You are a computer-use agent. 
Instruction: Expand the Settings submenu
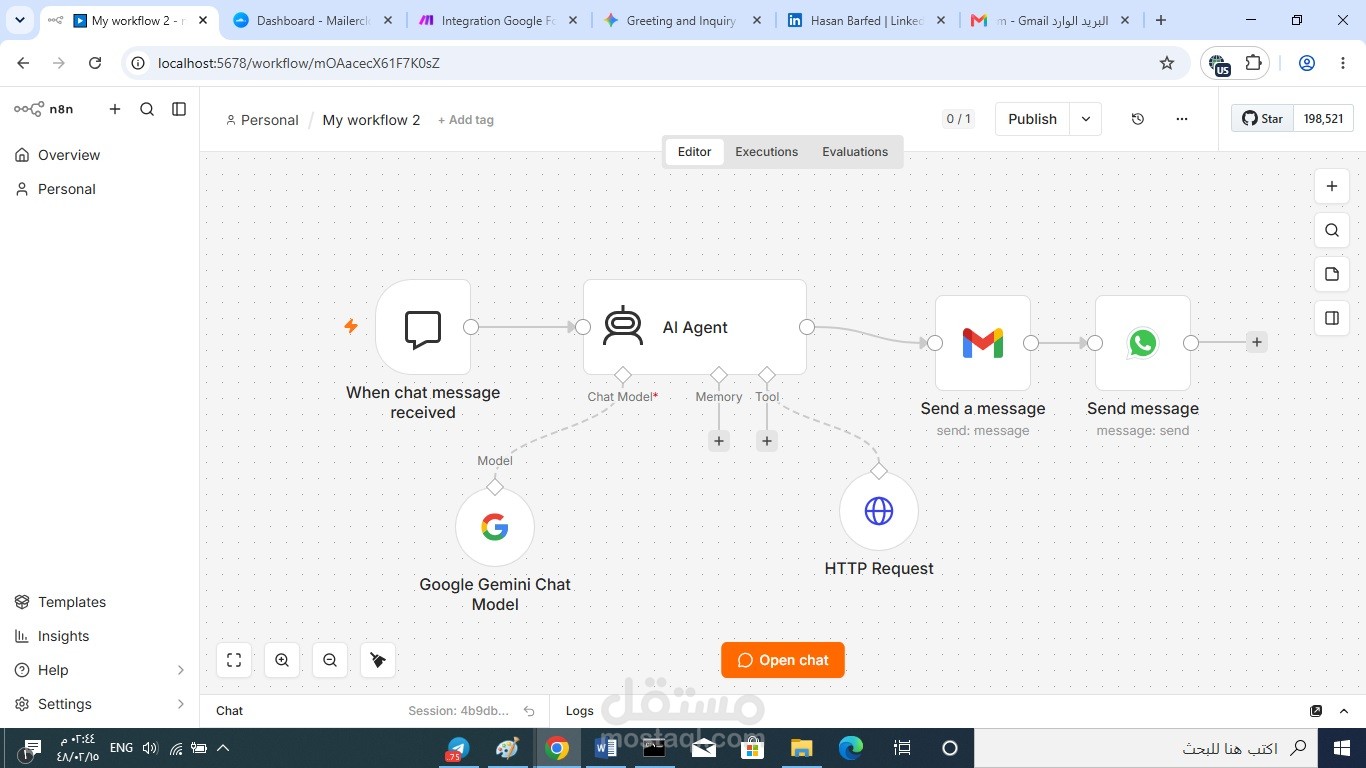coord(181,704)
